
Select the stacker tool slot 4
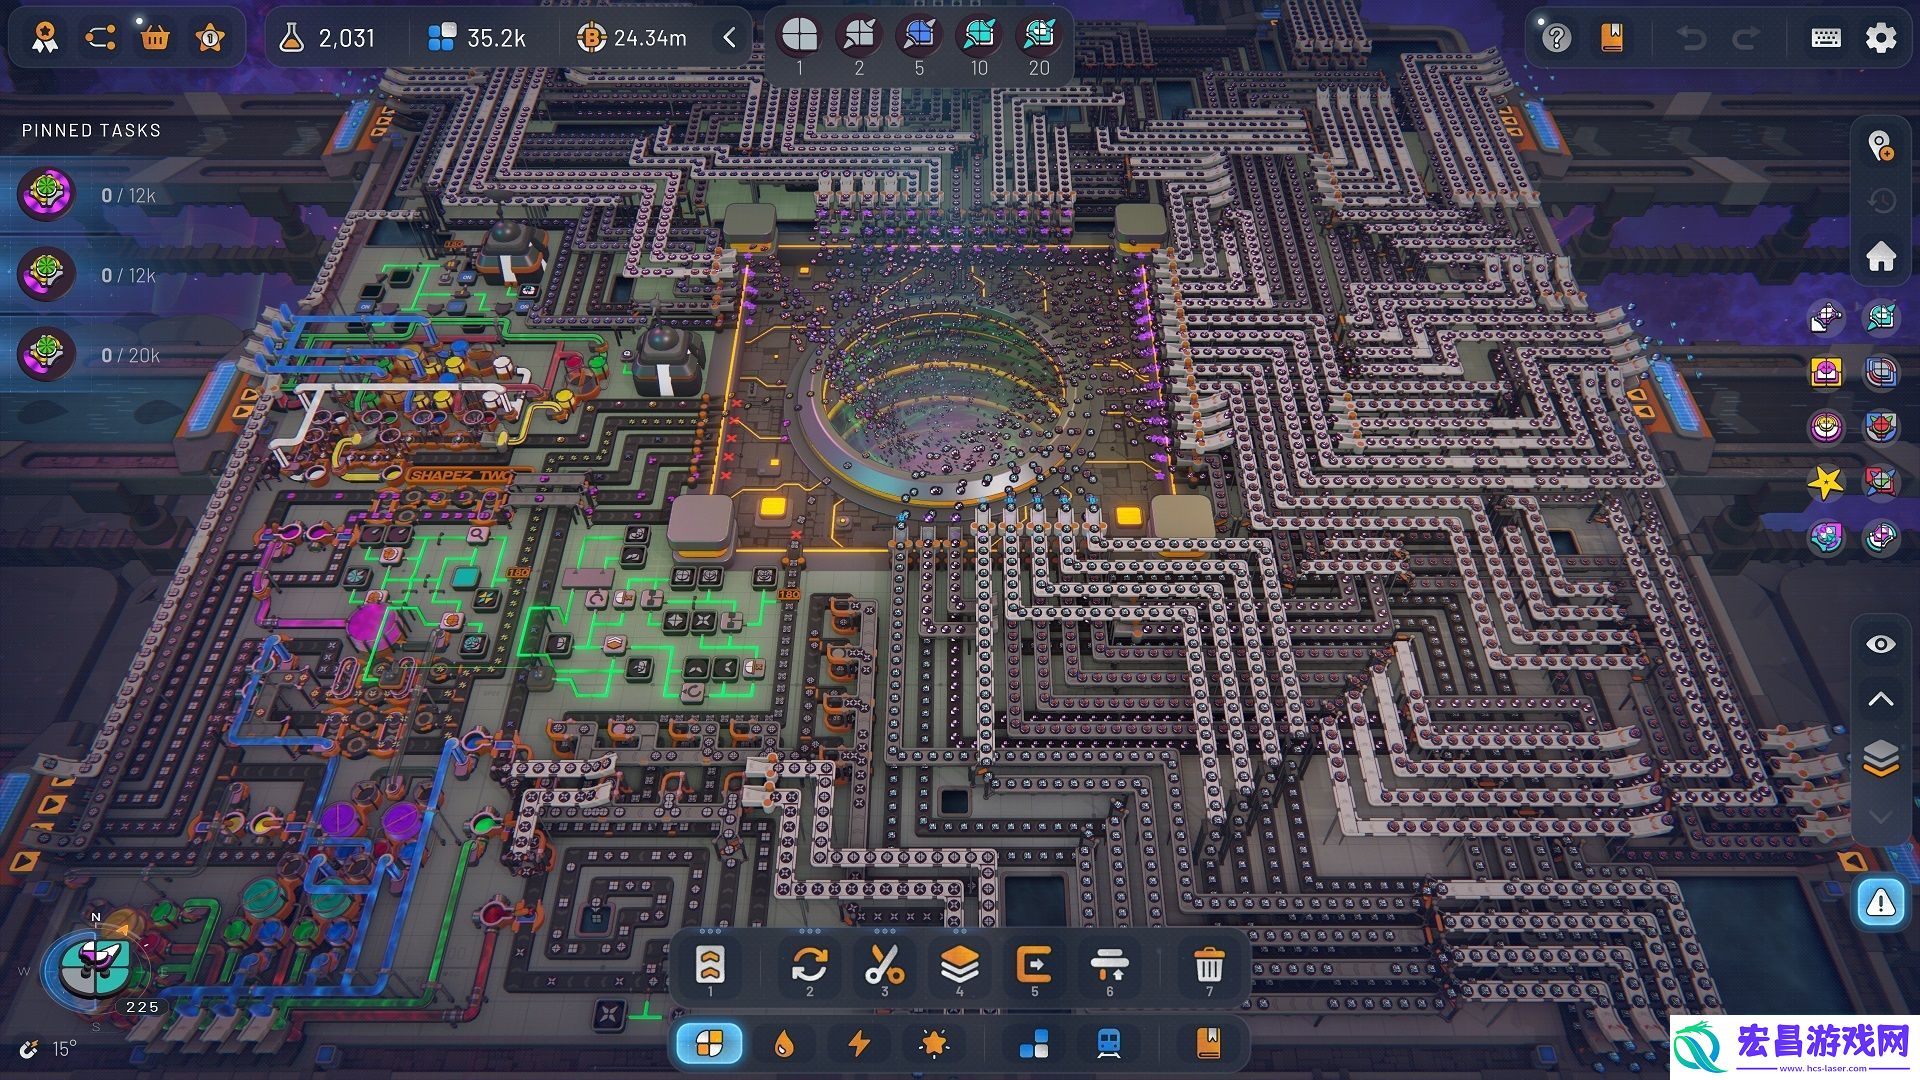pos(959,968)
